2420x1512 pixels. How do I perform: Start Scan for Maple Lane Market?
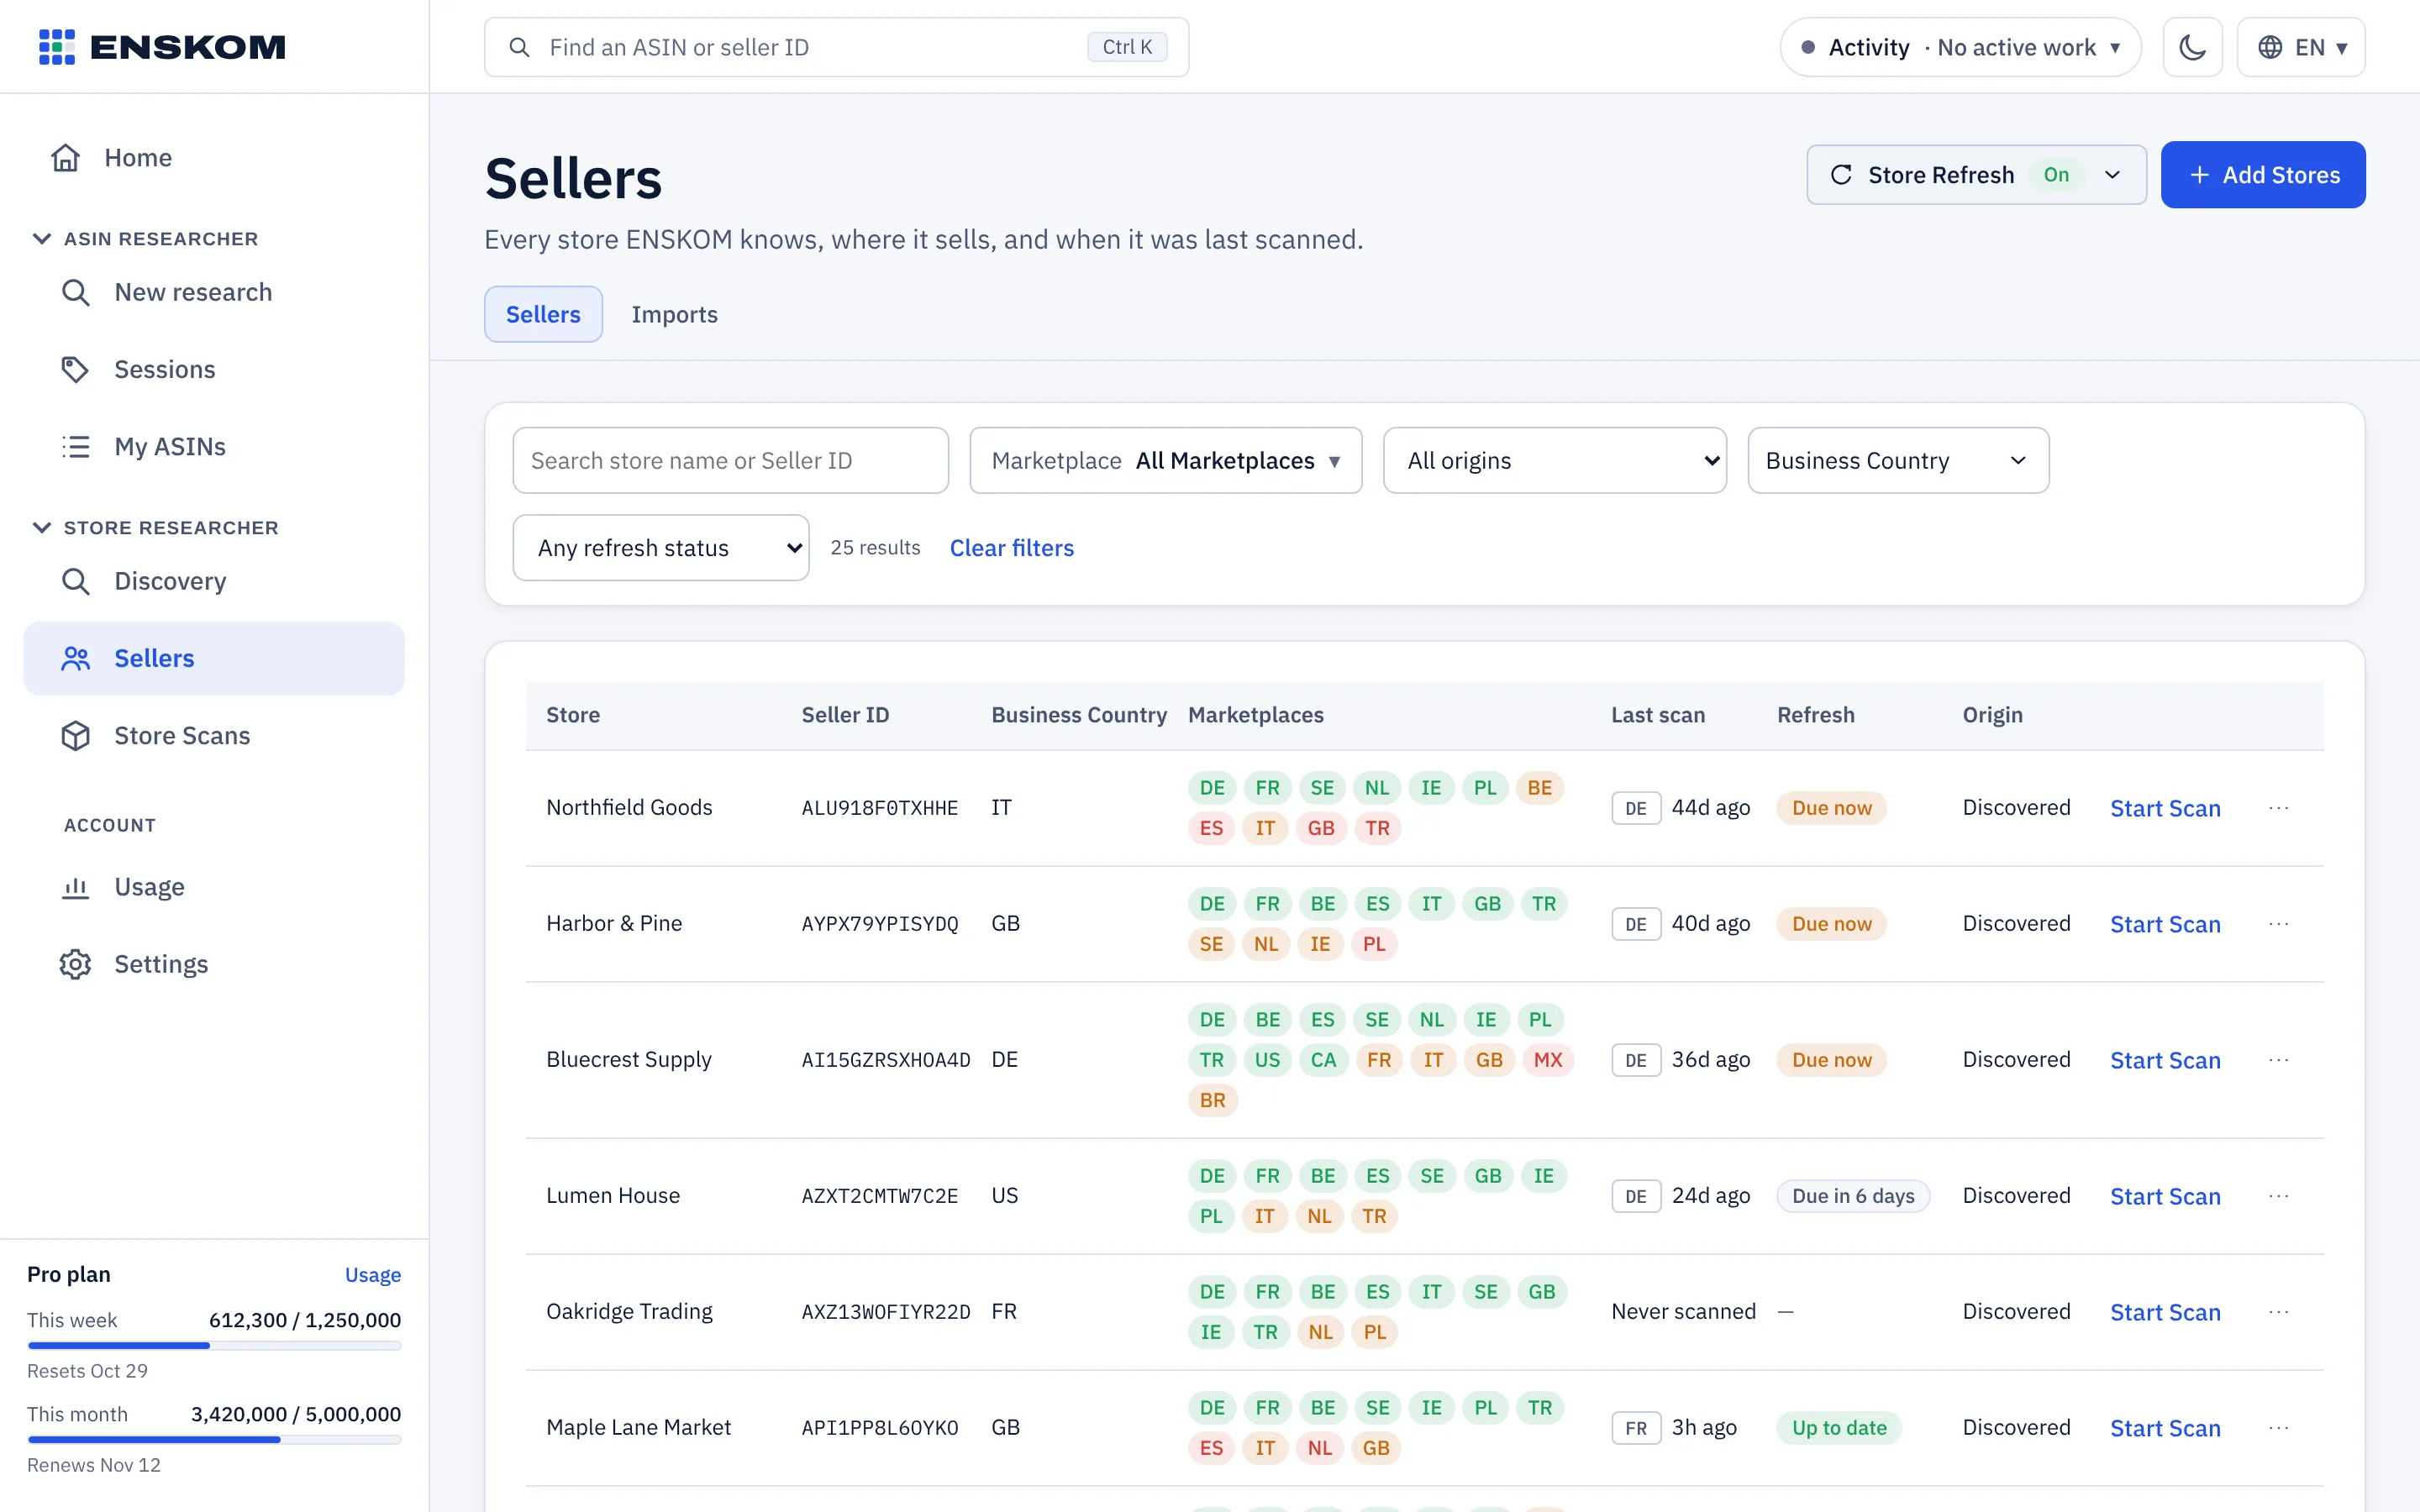coord(2165,1428)
